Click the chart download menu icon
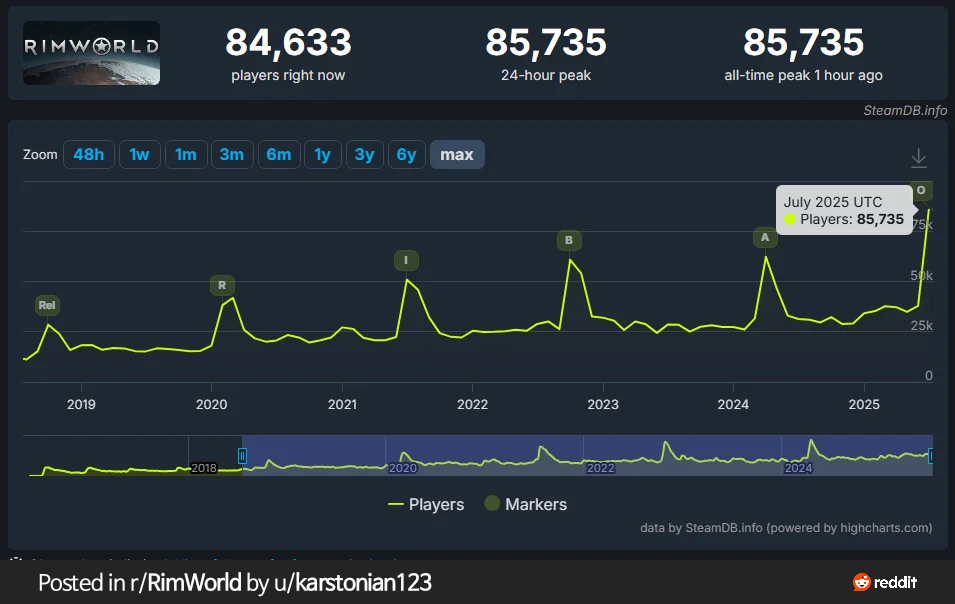Viewport: 955px width, 604px height. pos(919,158)
